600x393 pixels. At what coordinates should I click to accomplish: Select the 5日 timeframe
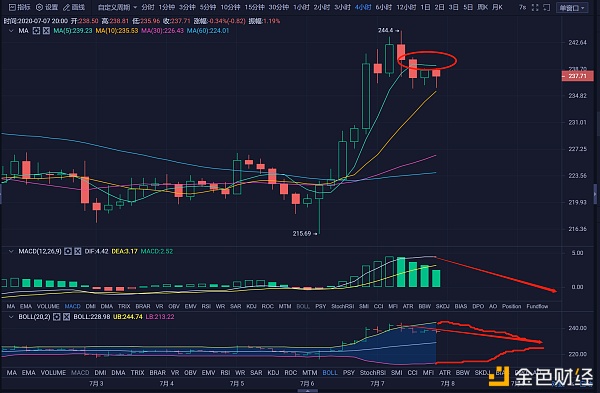tap(468, 7)
